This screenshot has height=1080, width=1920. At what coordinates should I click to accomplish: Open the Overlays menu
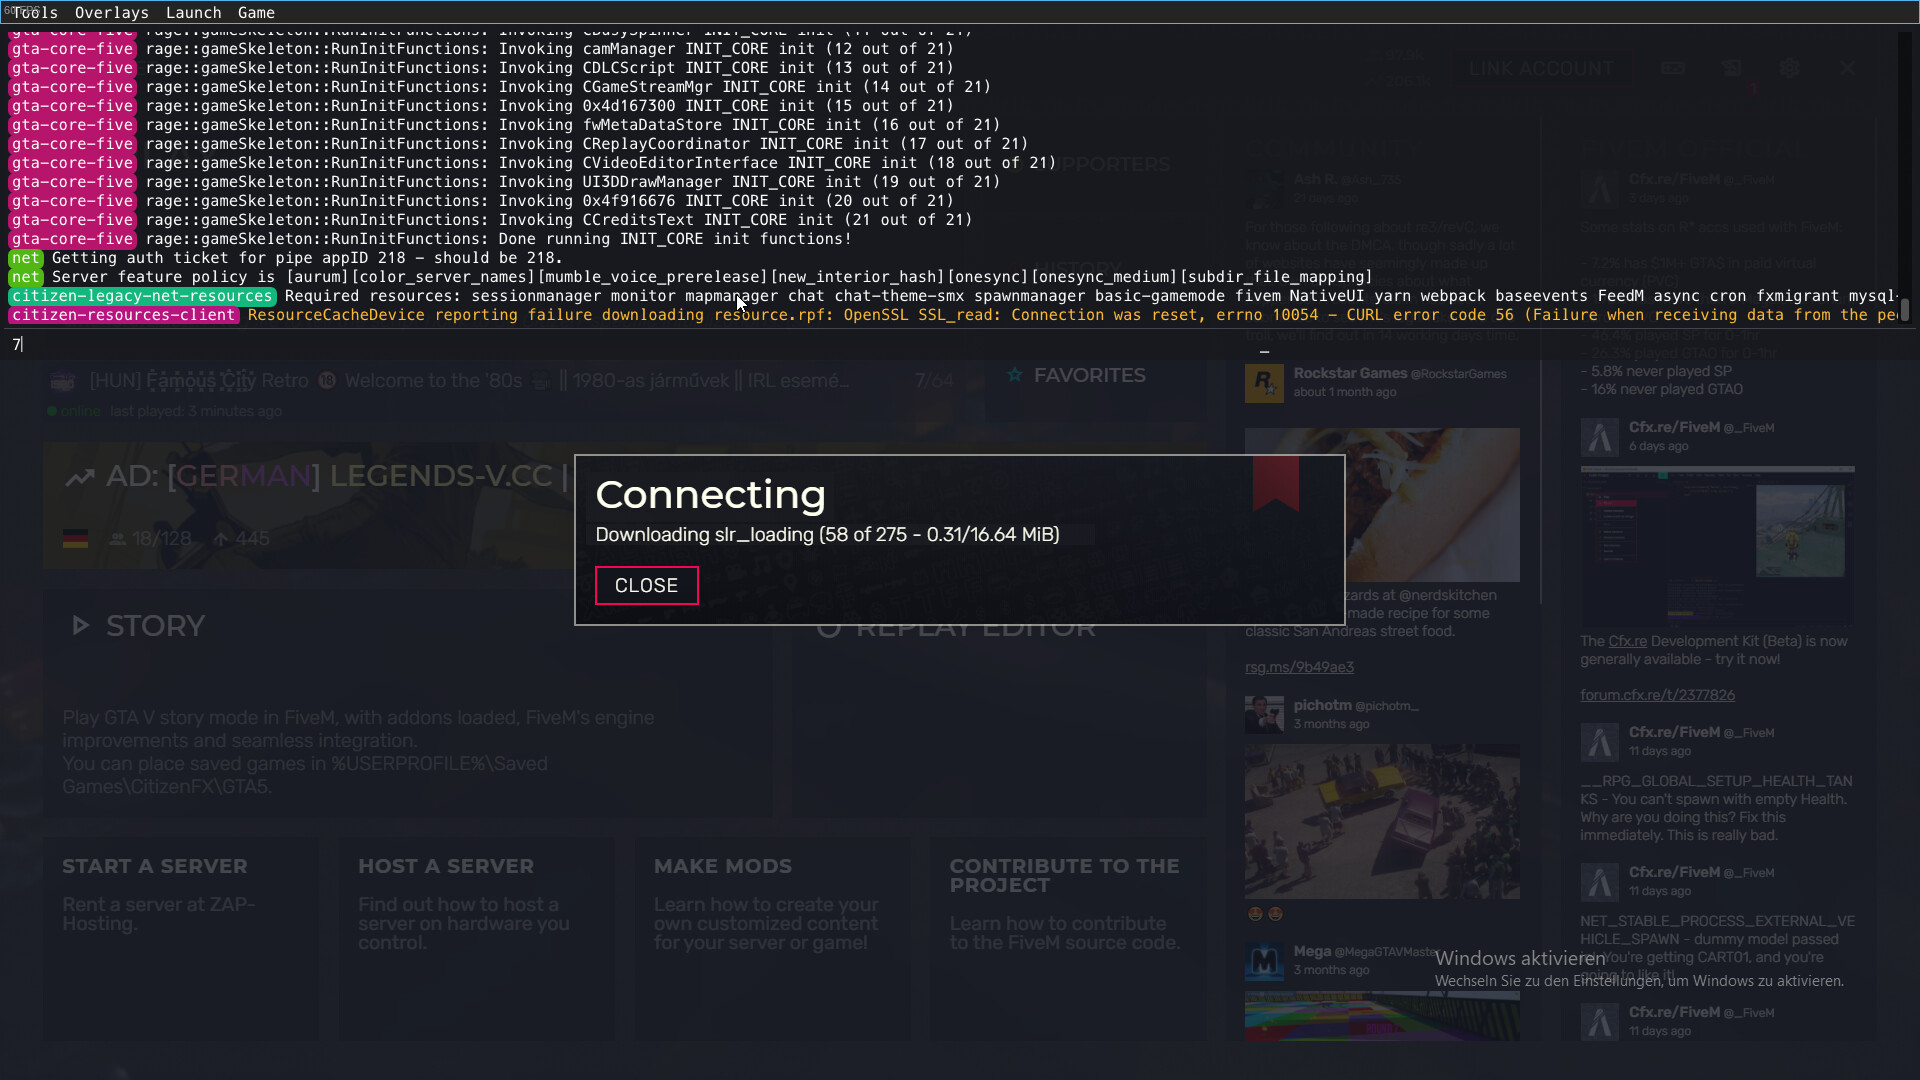(112, 12)
